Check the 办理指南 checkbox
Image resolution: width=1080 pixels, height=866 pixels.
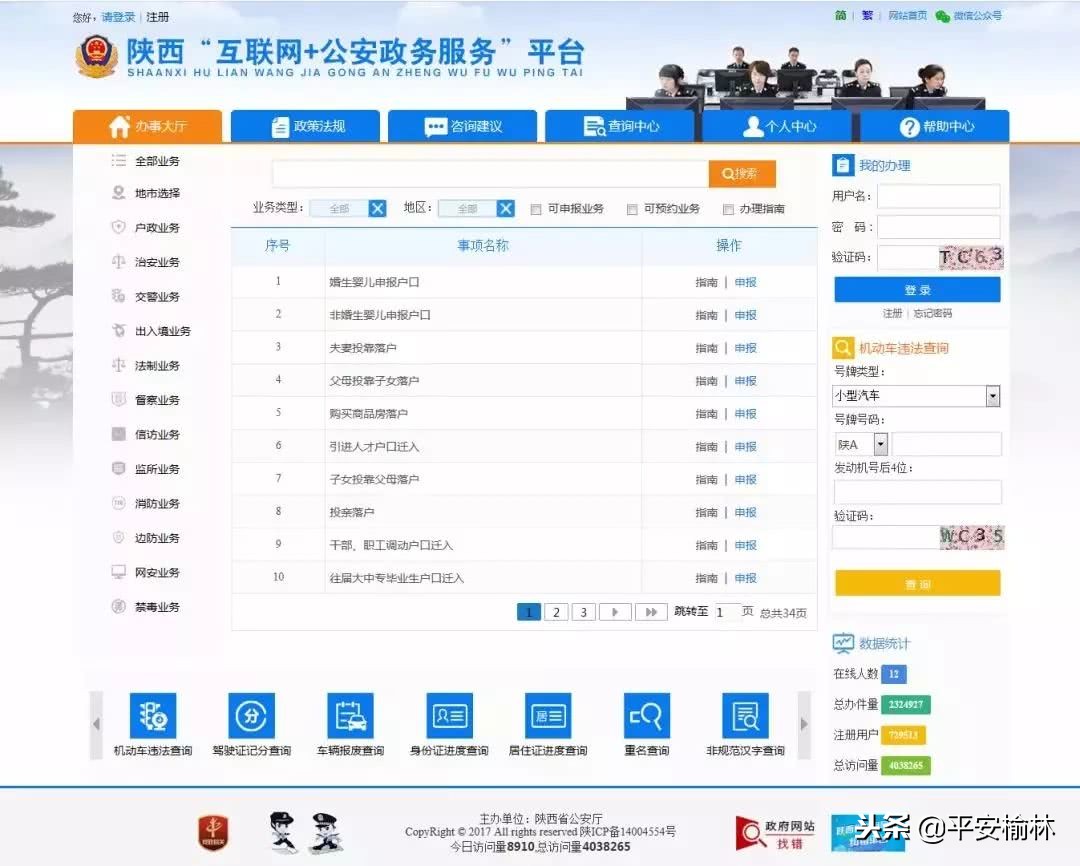(727, 209)
